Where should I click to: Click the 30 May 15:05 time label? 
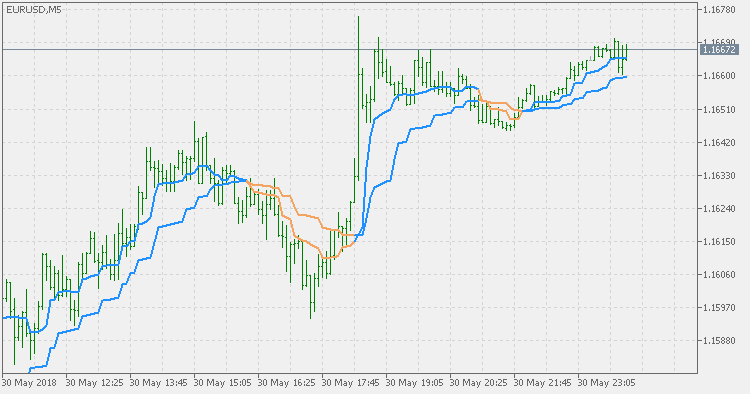pyautogui.click(x=222, y=383)
